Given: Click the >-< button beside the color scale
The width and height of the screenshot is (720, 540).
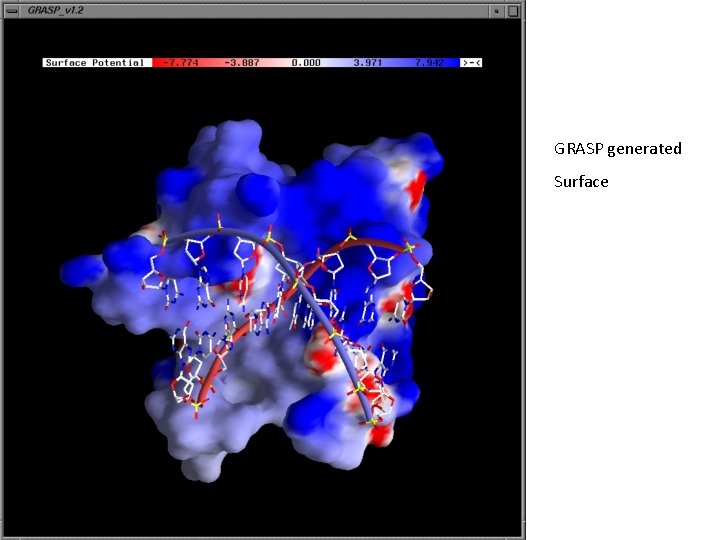Looking at the screenshot, I should [x=471, y=62].
